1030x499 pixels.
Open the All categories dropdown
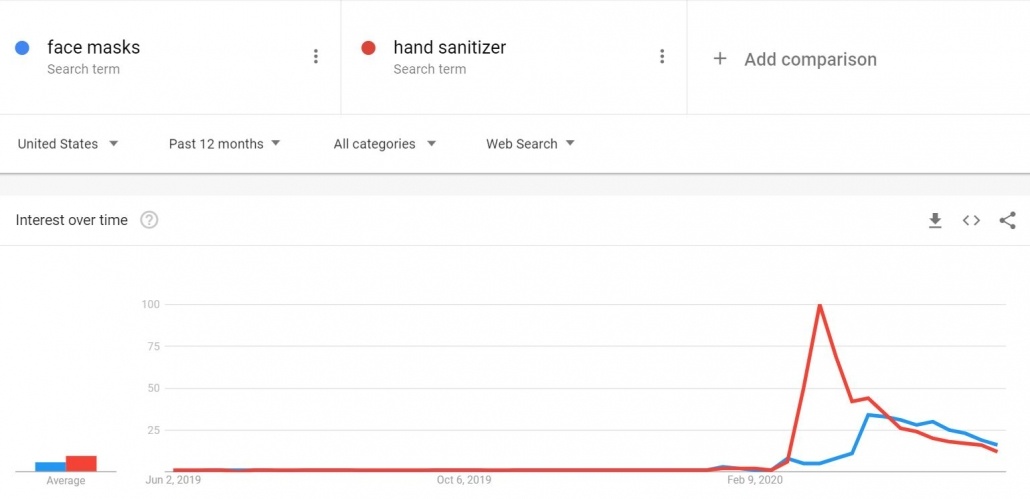[384, 144]
